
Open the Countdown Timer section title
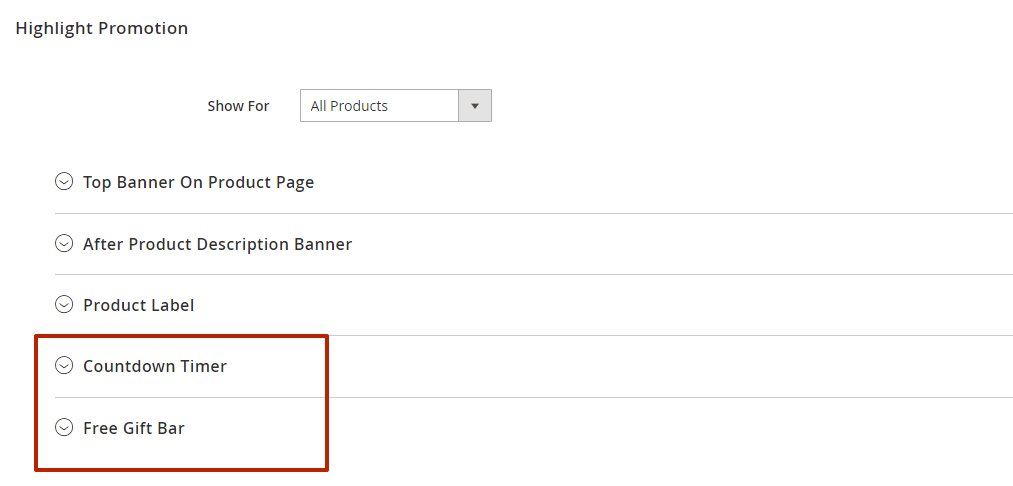(x=154, y=366)
